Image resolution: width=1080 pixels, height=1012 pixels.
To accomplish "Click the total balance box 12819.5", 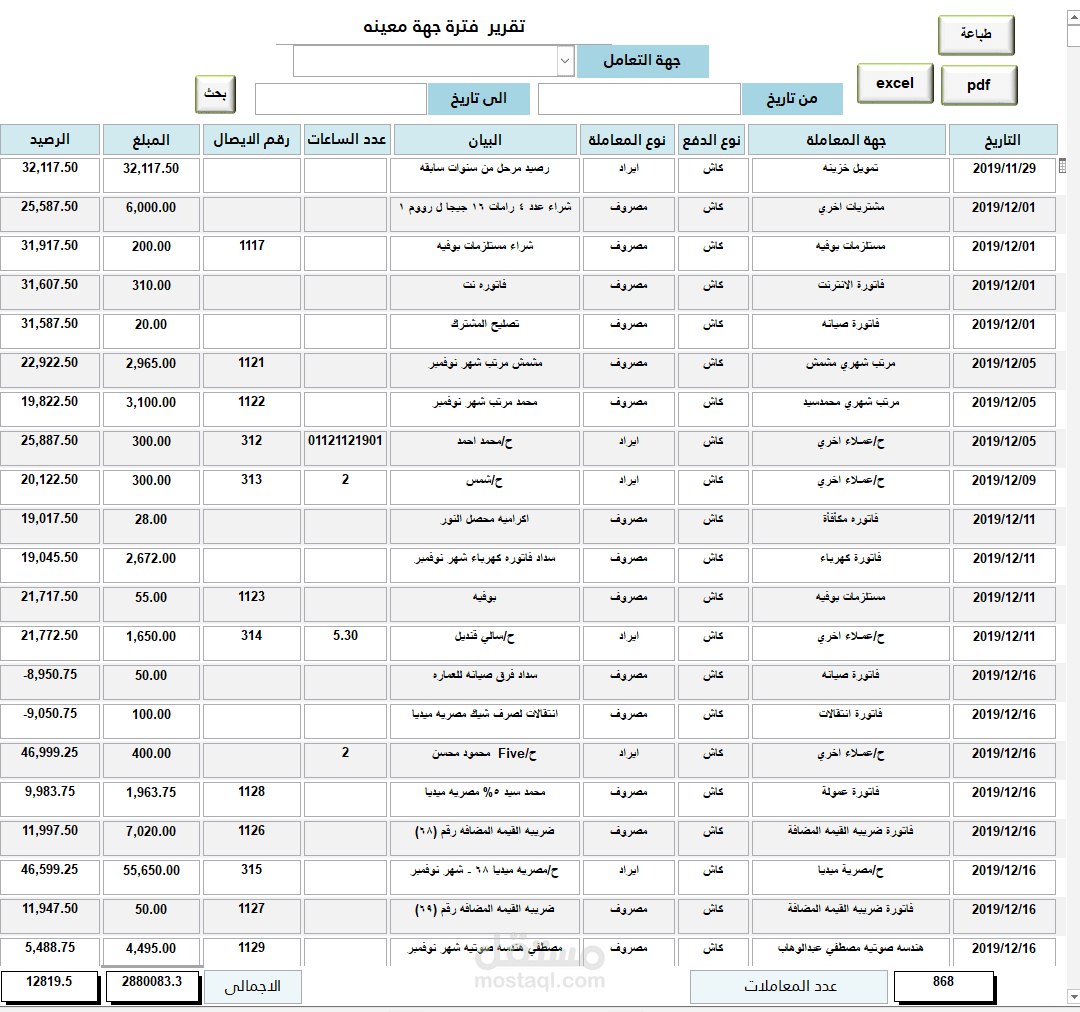I will point(49,986).
